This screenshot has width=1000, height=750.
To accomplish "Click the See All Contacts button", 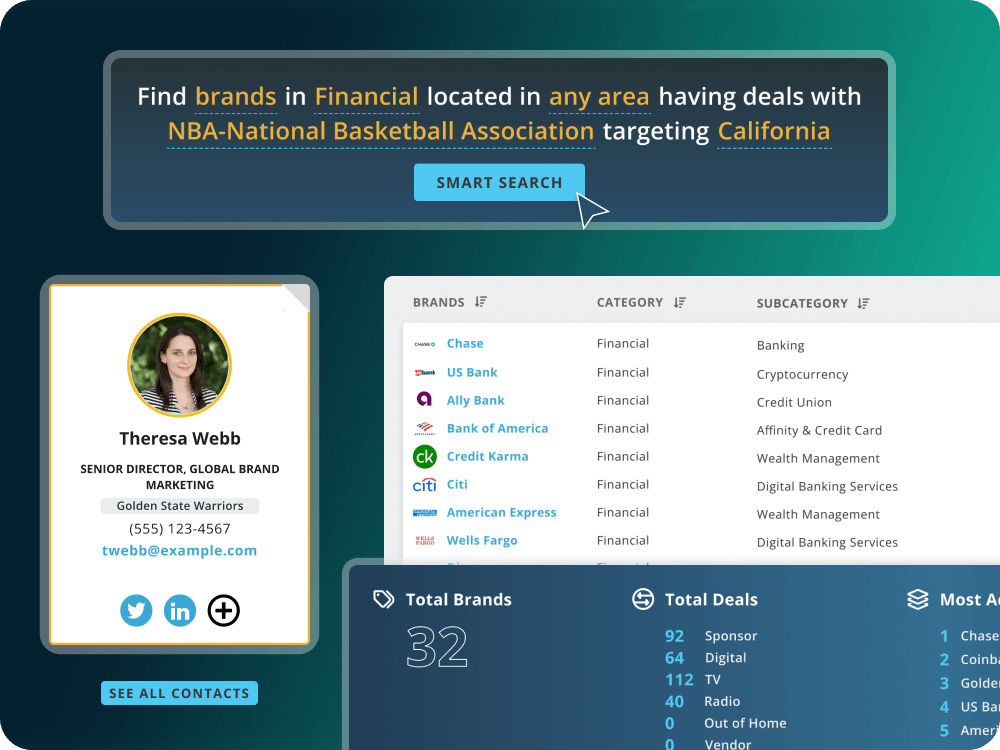I will pos(179,693).
